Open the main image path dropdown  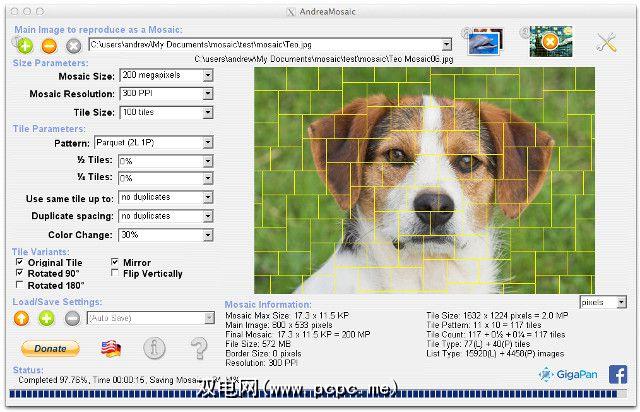tap(447, 44)
